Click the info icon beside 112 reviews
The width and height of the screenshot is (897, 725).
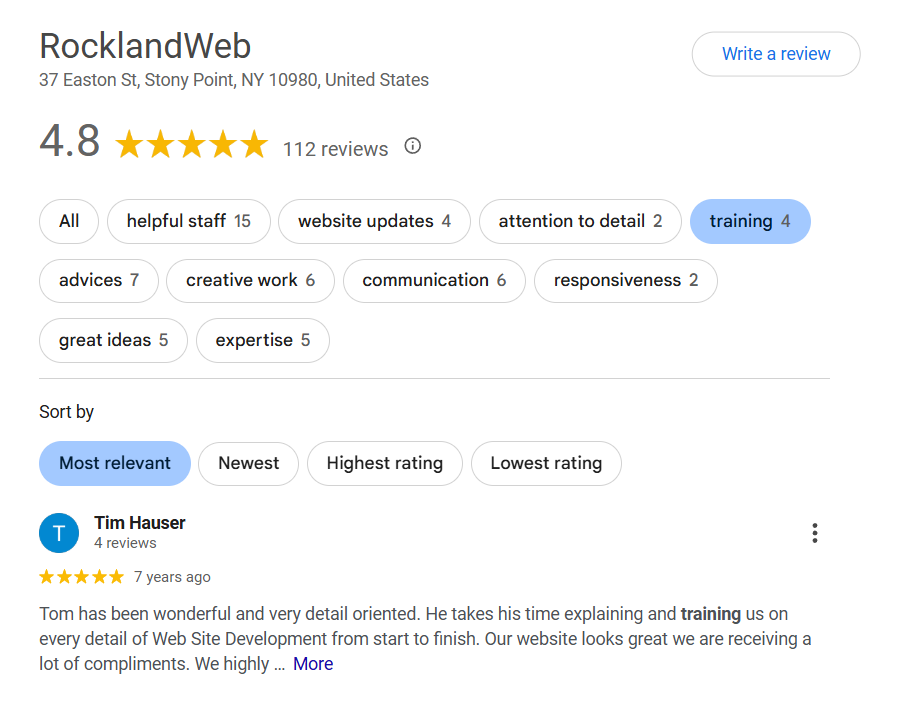pos(412,147)
